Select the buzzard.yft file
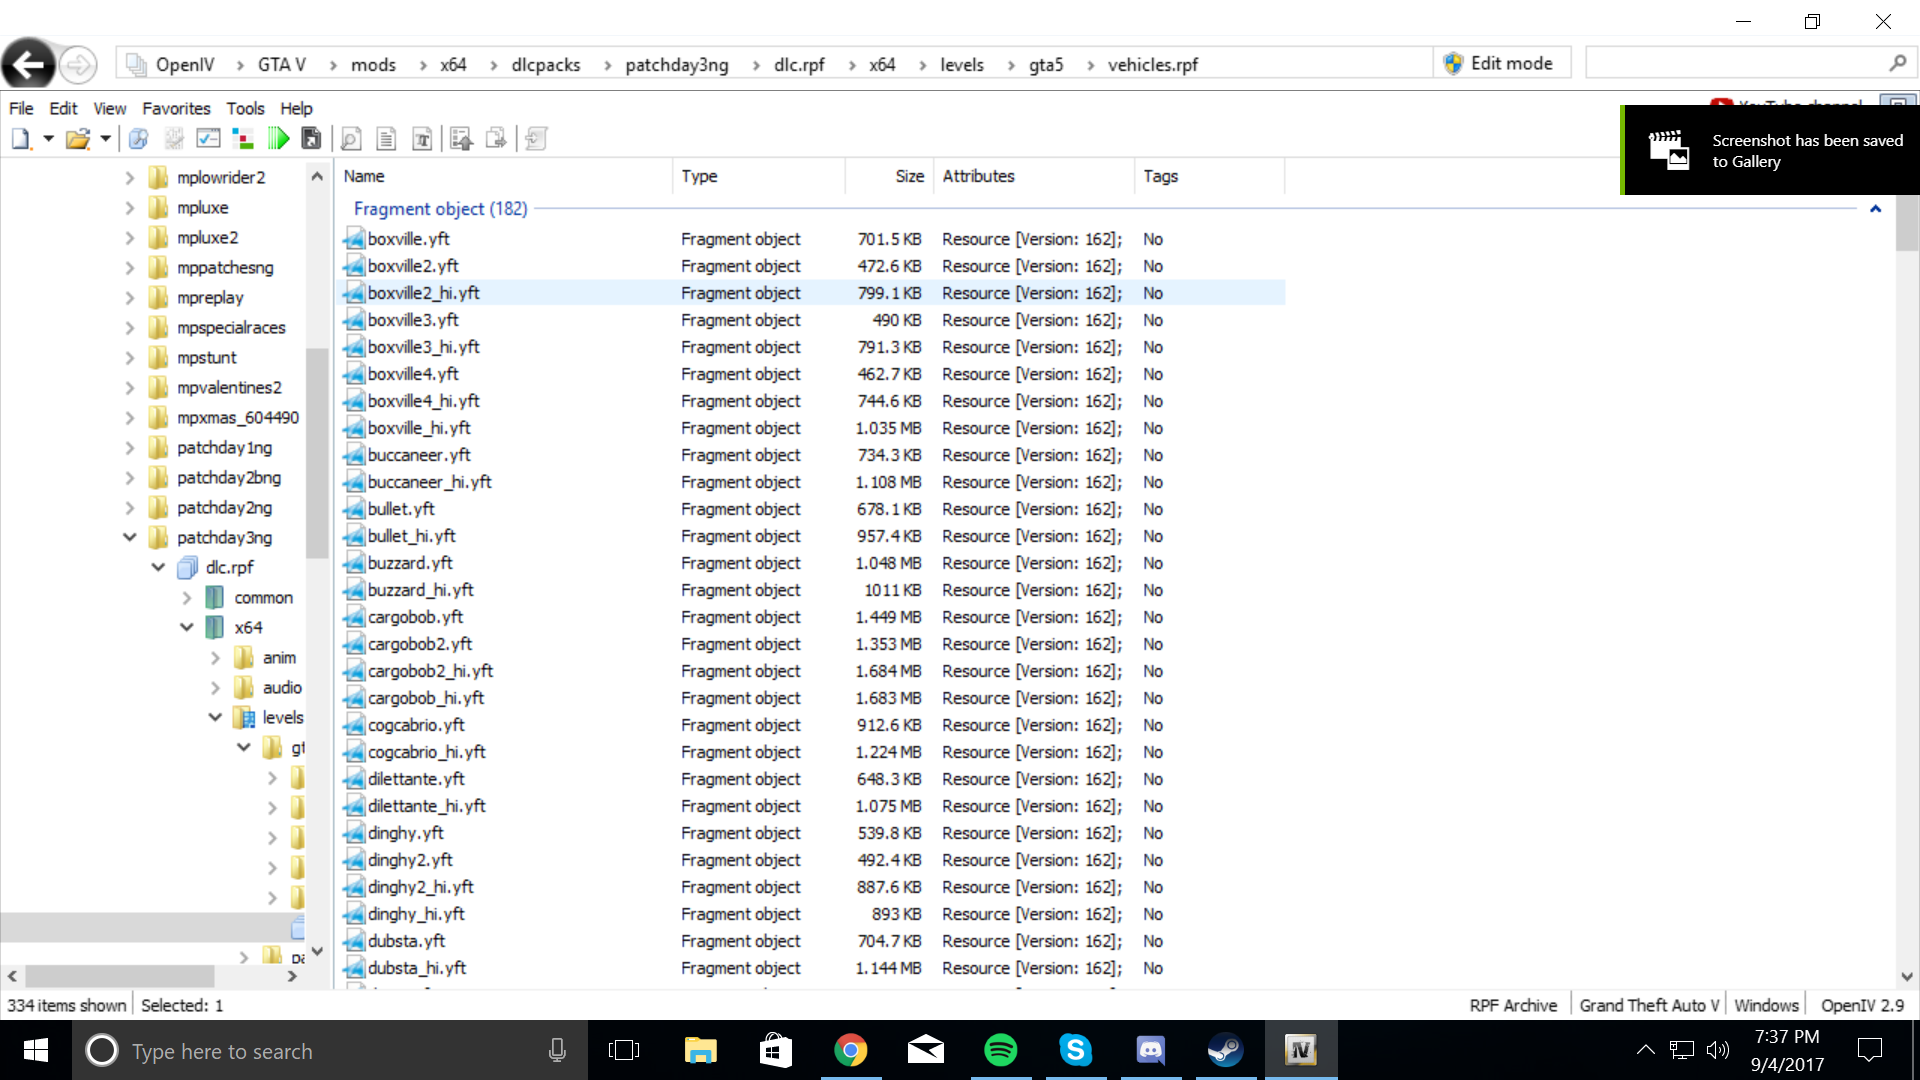The width and height of the screenshot is (1920, 1080). pos(409,563)
